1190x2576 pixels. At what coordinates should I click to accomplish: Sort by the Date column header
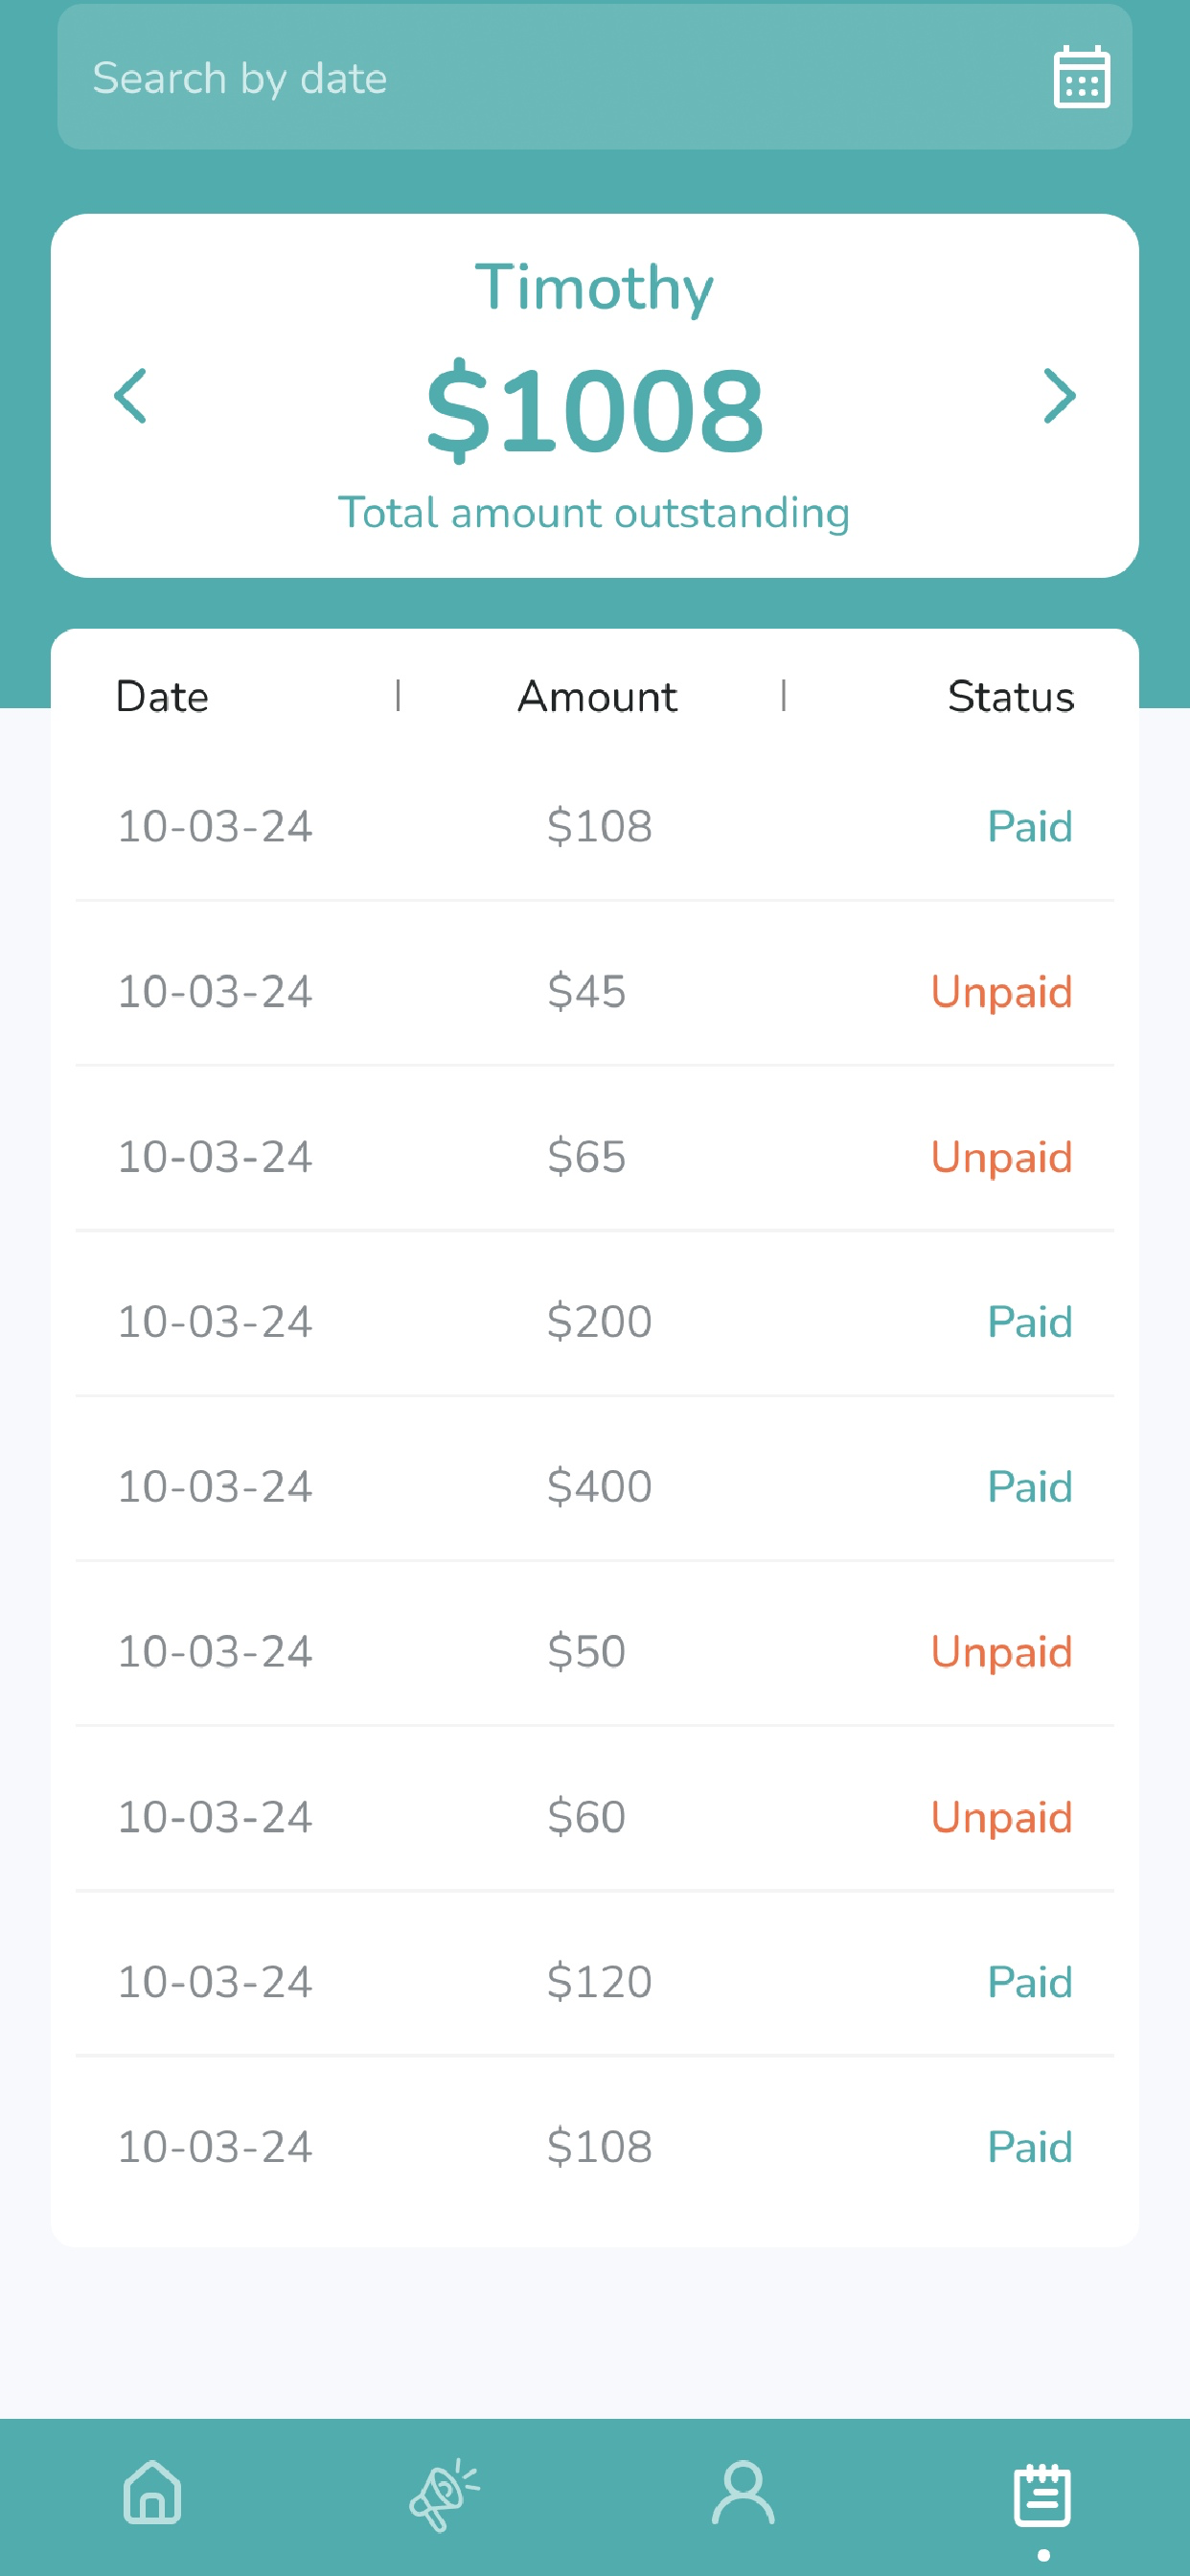click(162, 696)
